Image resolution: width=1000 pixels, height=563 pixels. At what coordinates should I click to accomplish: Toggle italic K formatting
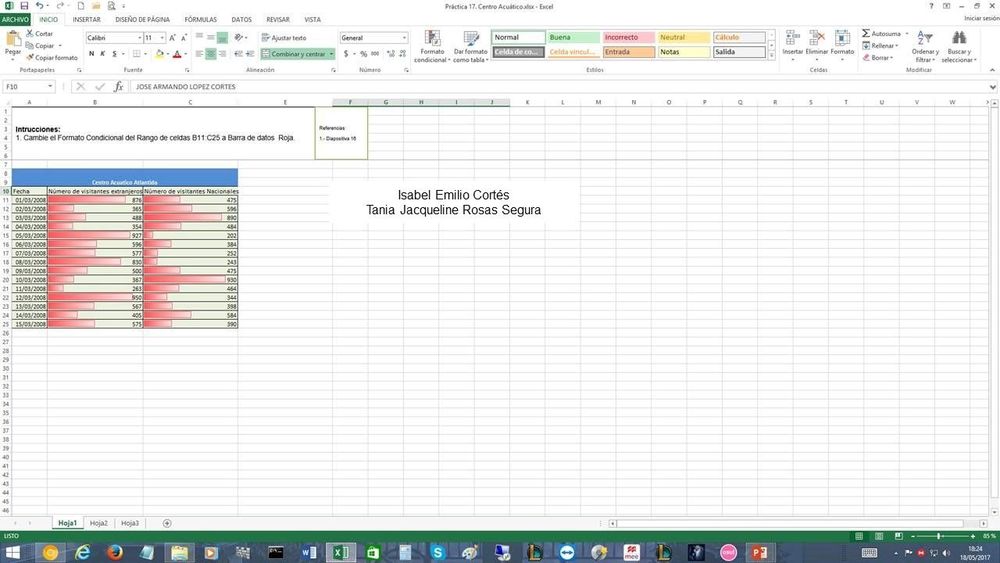pyautogui.click(x=103, y=54)
